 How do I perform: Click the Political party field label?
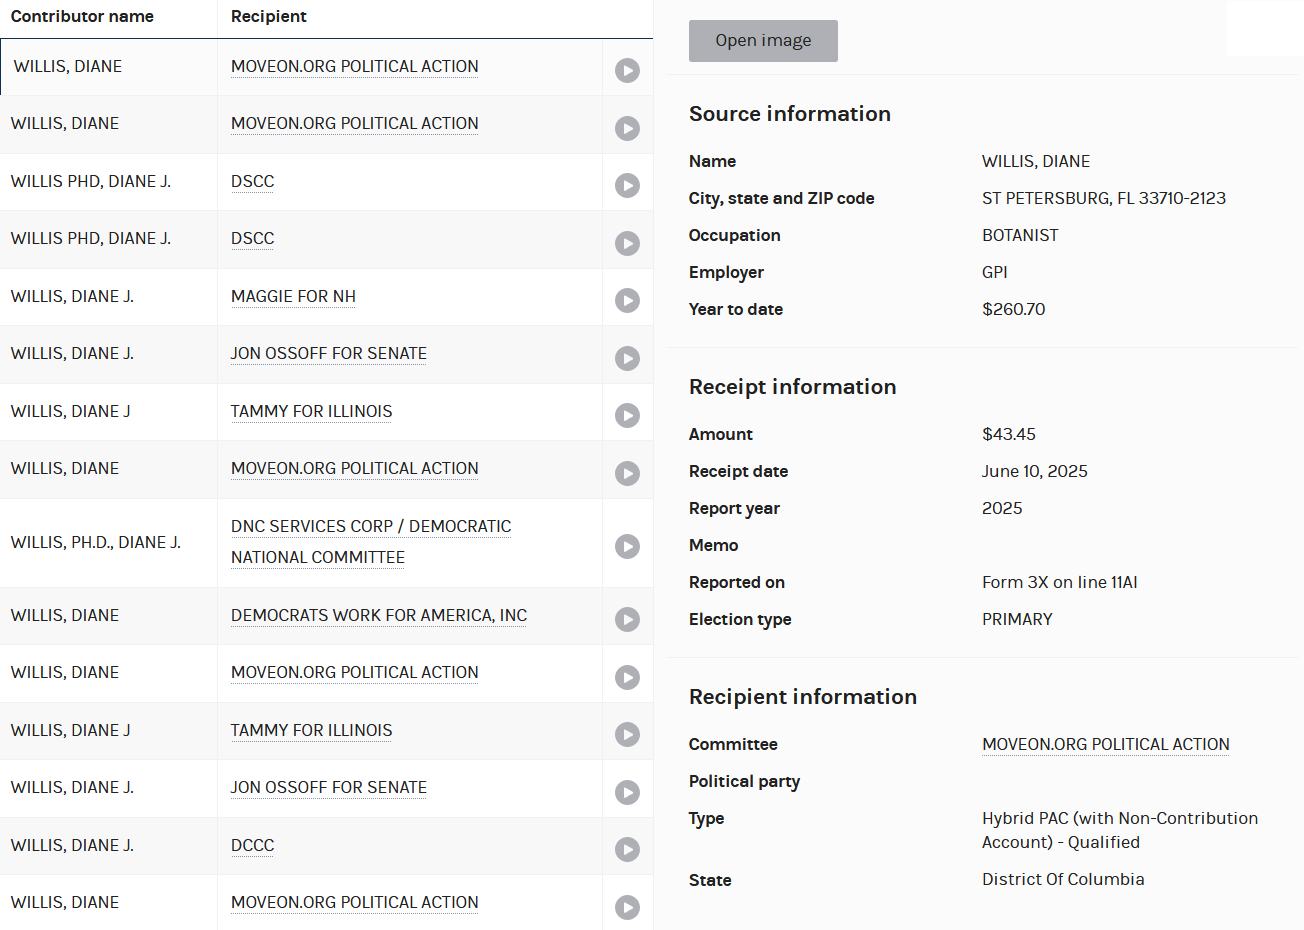744,781
